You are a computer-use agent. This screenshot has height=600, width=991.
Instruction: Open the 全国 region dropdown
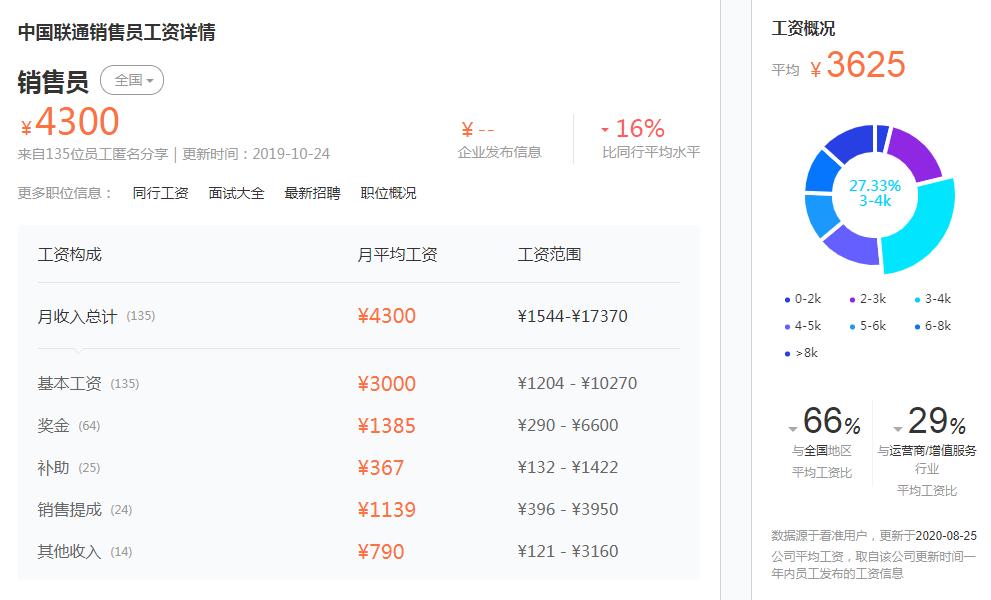coord(130,80)
